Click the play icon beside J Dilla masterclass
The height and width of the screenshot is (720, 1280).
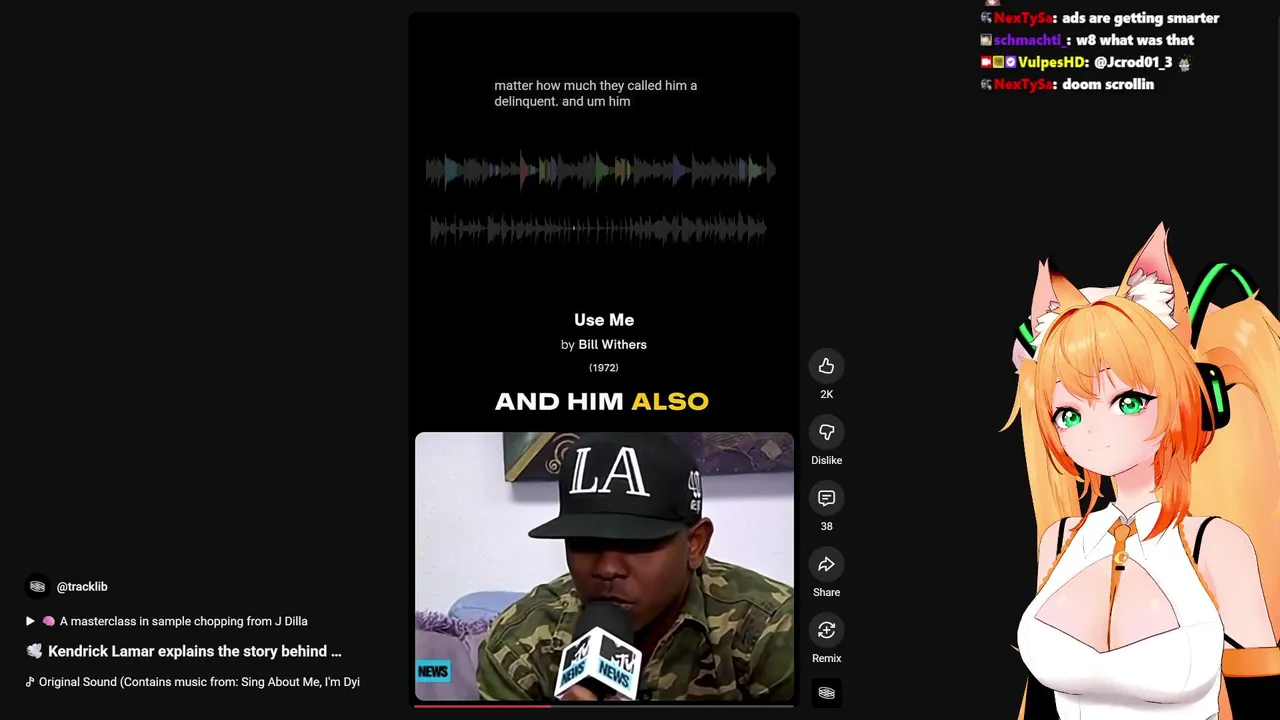click(x=30, y=621)
